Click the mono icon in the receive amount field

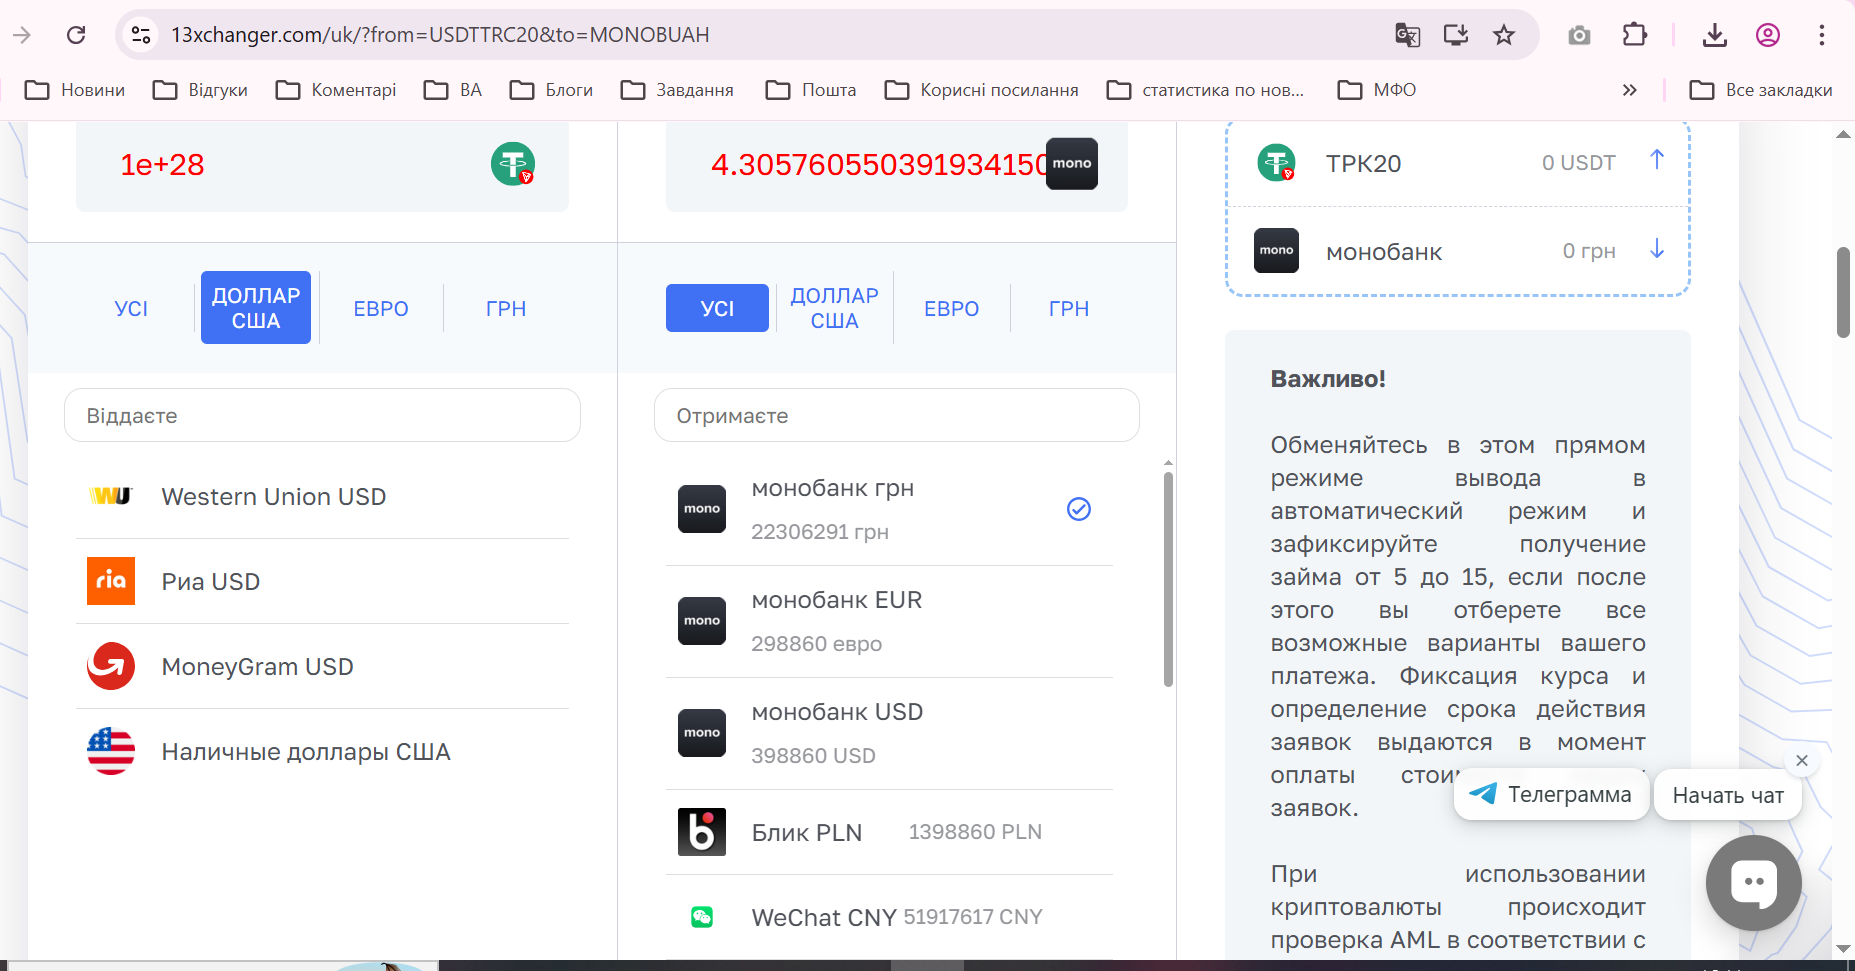[x=1072, y=164]
